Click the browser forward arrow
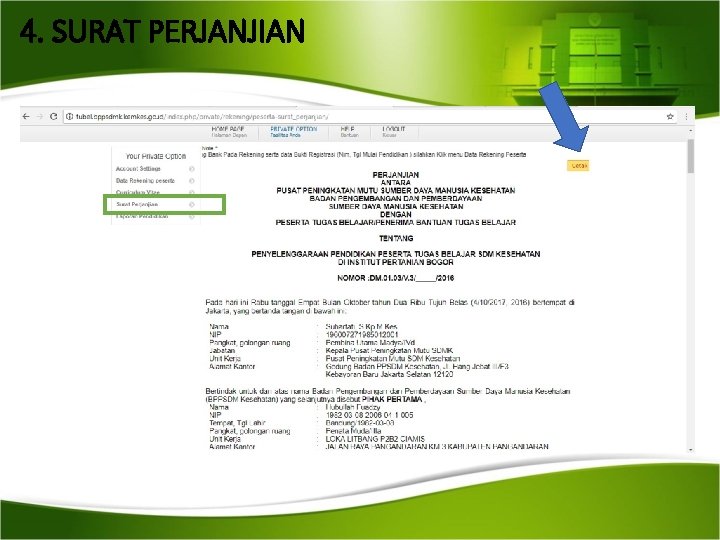 [39, 117]
